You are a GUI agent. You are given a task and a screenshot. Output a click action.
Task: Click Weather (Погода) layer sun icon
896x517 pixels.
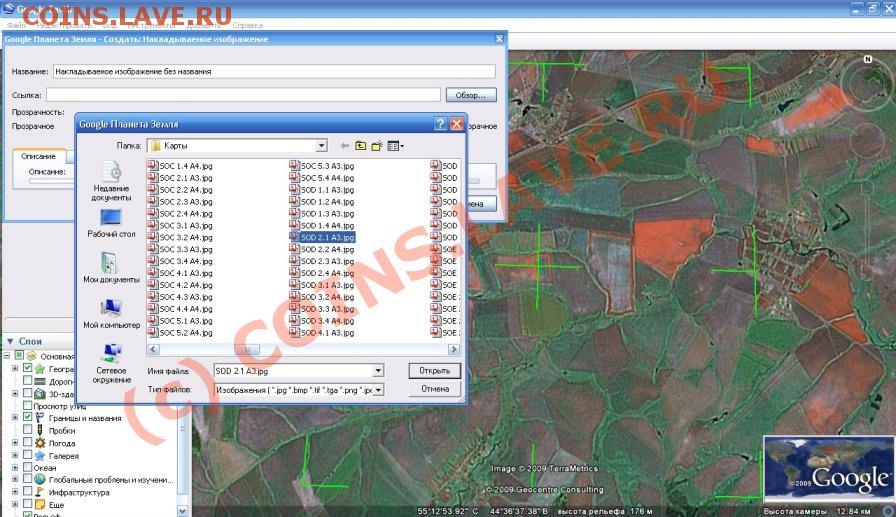tap(40, 443)
